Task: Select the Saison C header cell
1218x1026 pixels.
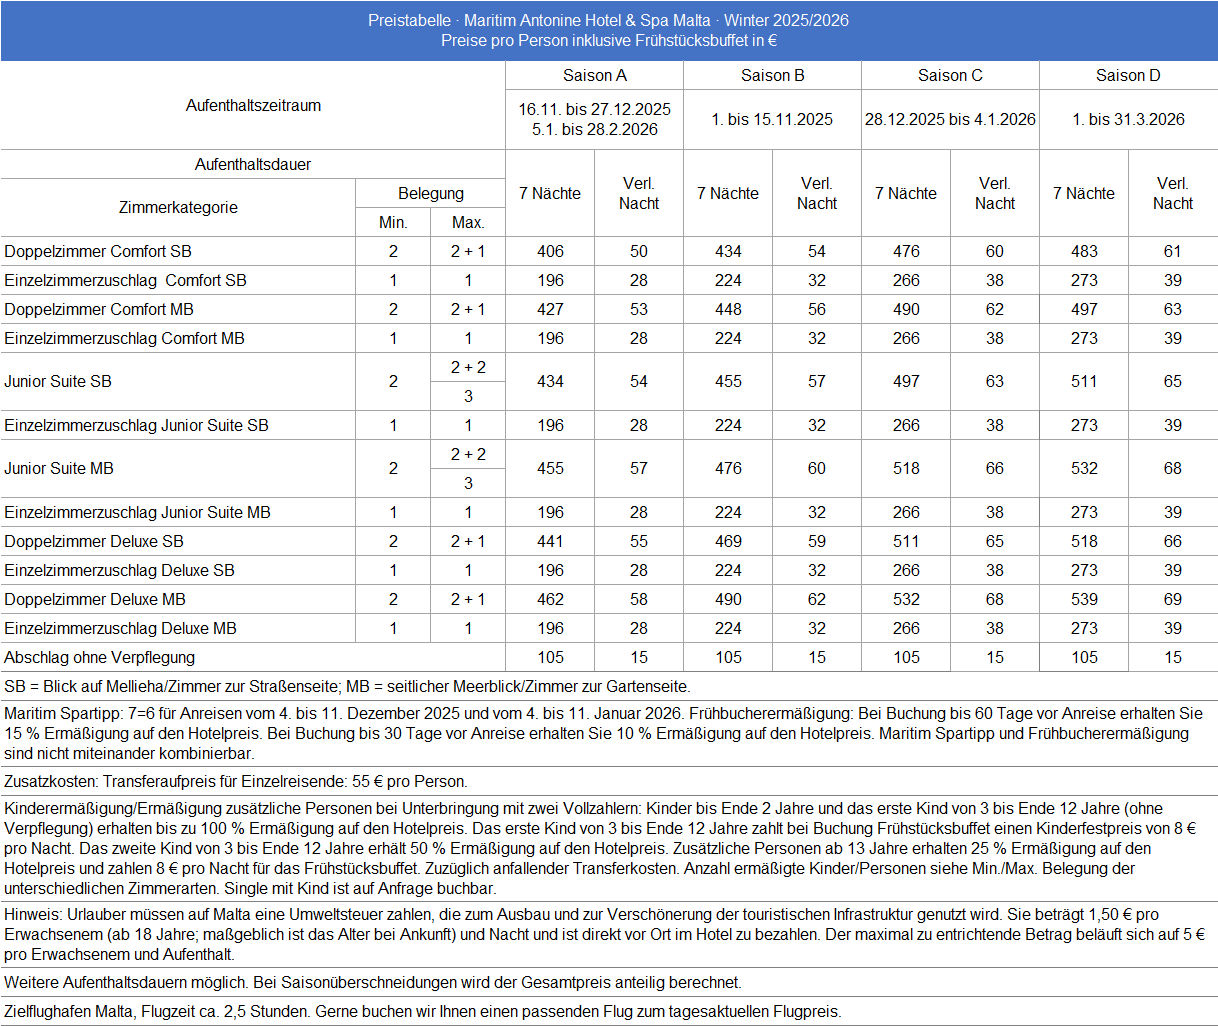Action: [x=950, y=76]
